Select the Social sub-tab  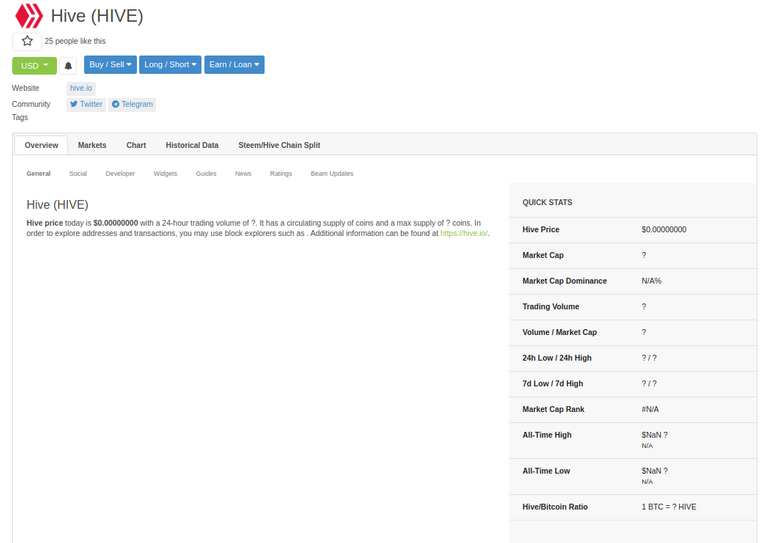[78, 173]
